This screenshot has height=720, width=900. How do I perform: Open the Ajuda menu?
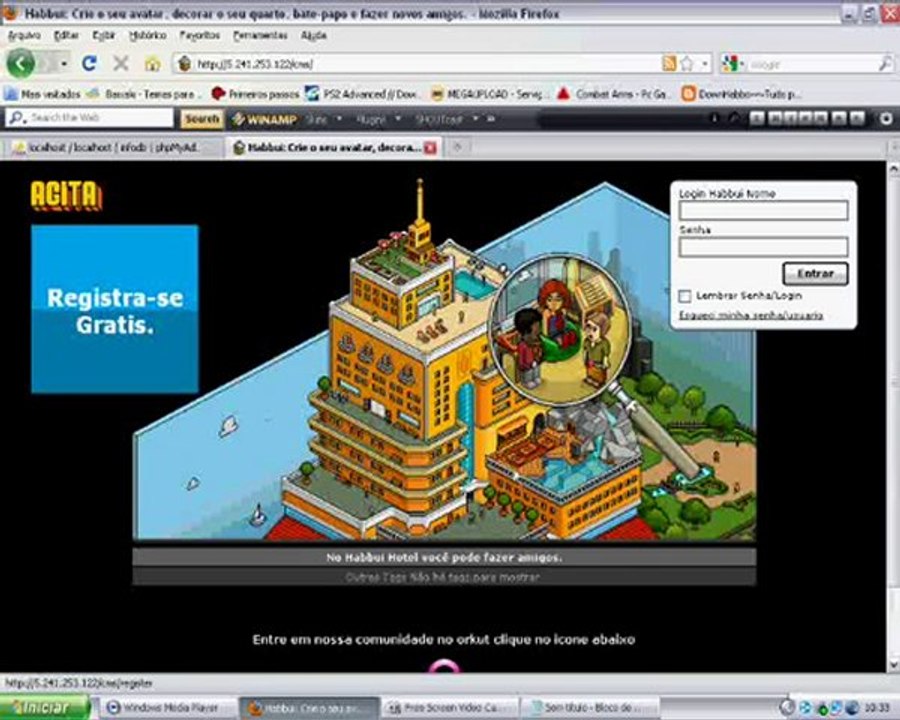[313, 36]
